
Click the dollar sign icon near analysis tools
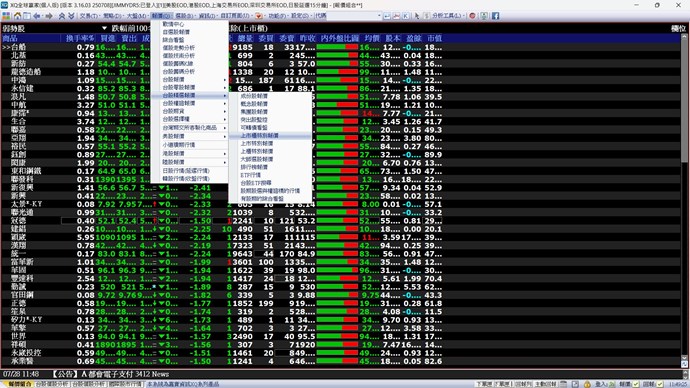(x=426, y=16)
